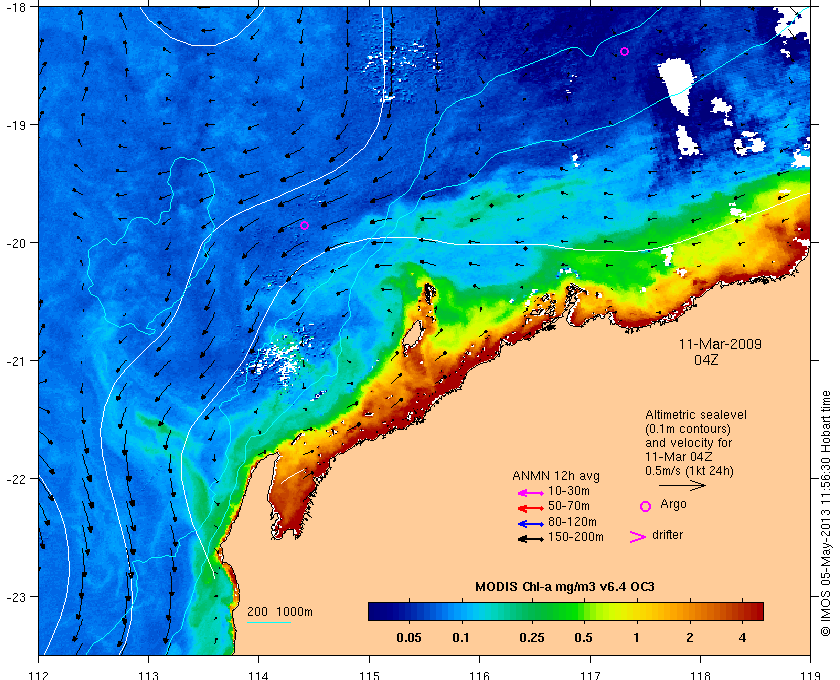Click the cyan 200m depth contour legend line
This screenshot has height=680, width=840.
pos(268,622)
